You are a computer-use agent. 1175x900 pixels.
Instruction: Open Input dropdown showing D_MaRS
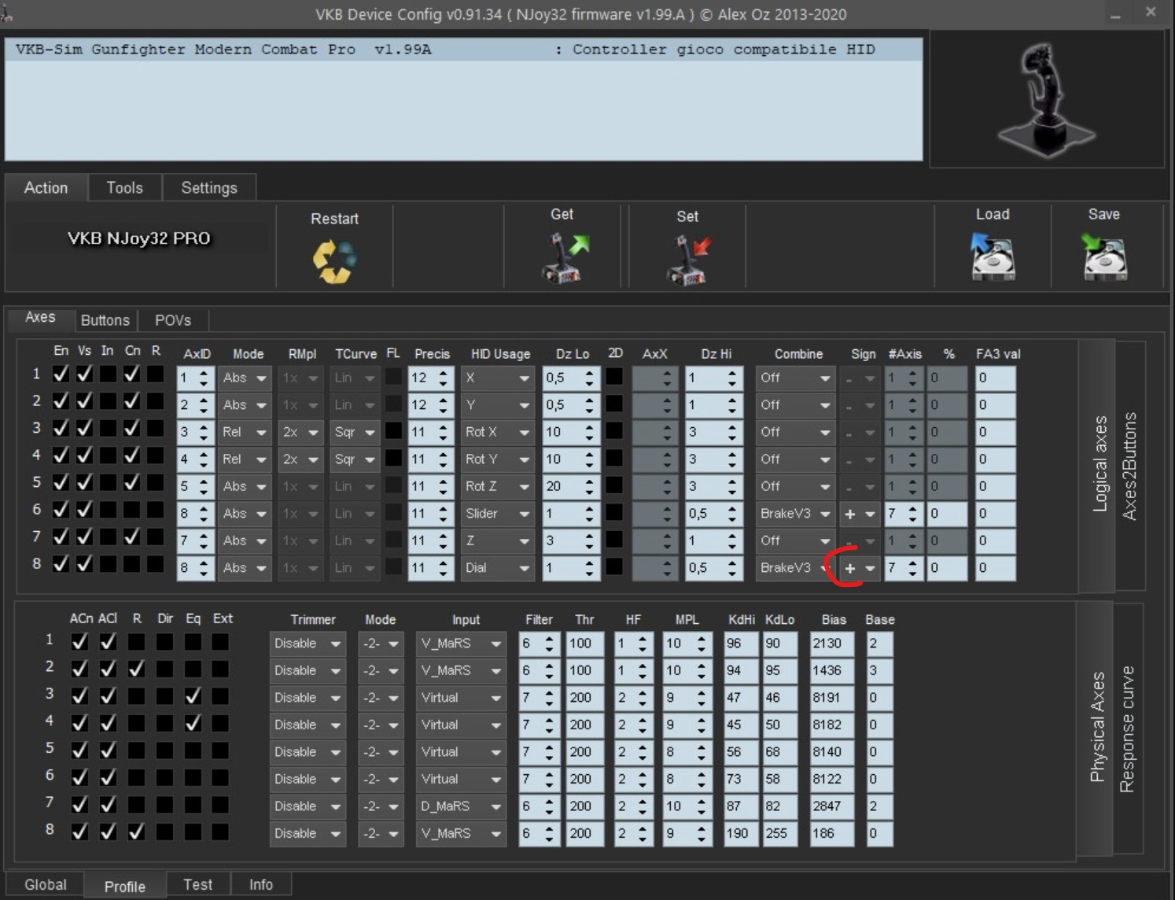[x=460, y=806]
